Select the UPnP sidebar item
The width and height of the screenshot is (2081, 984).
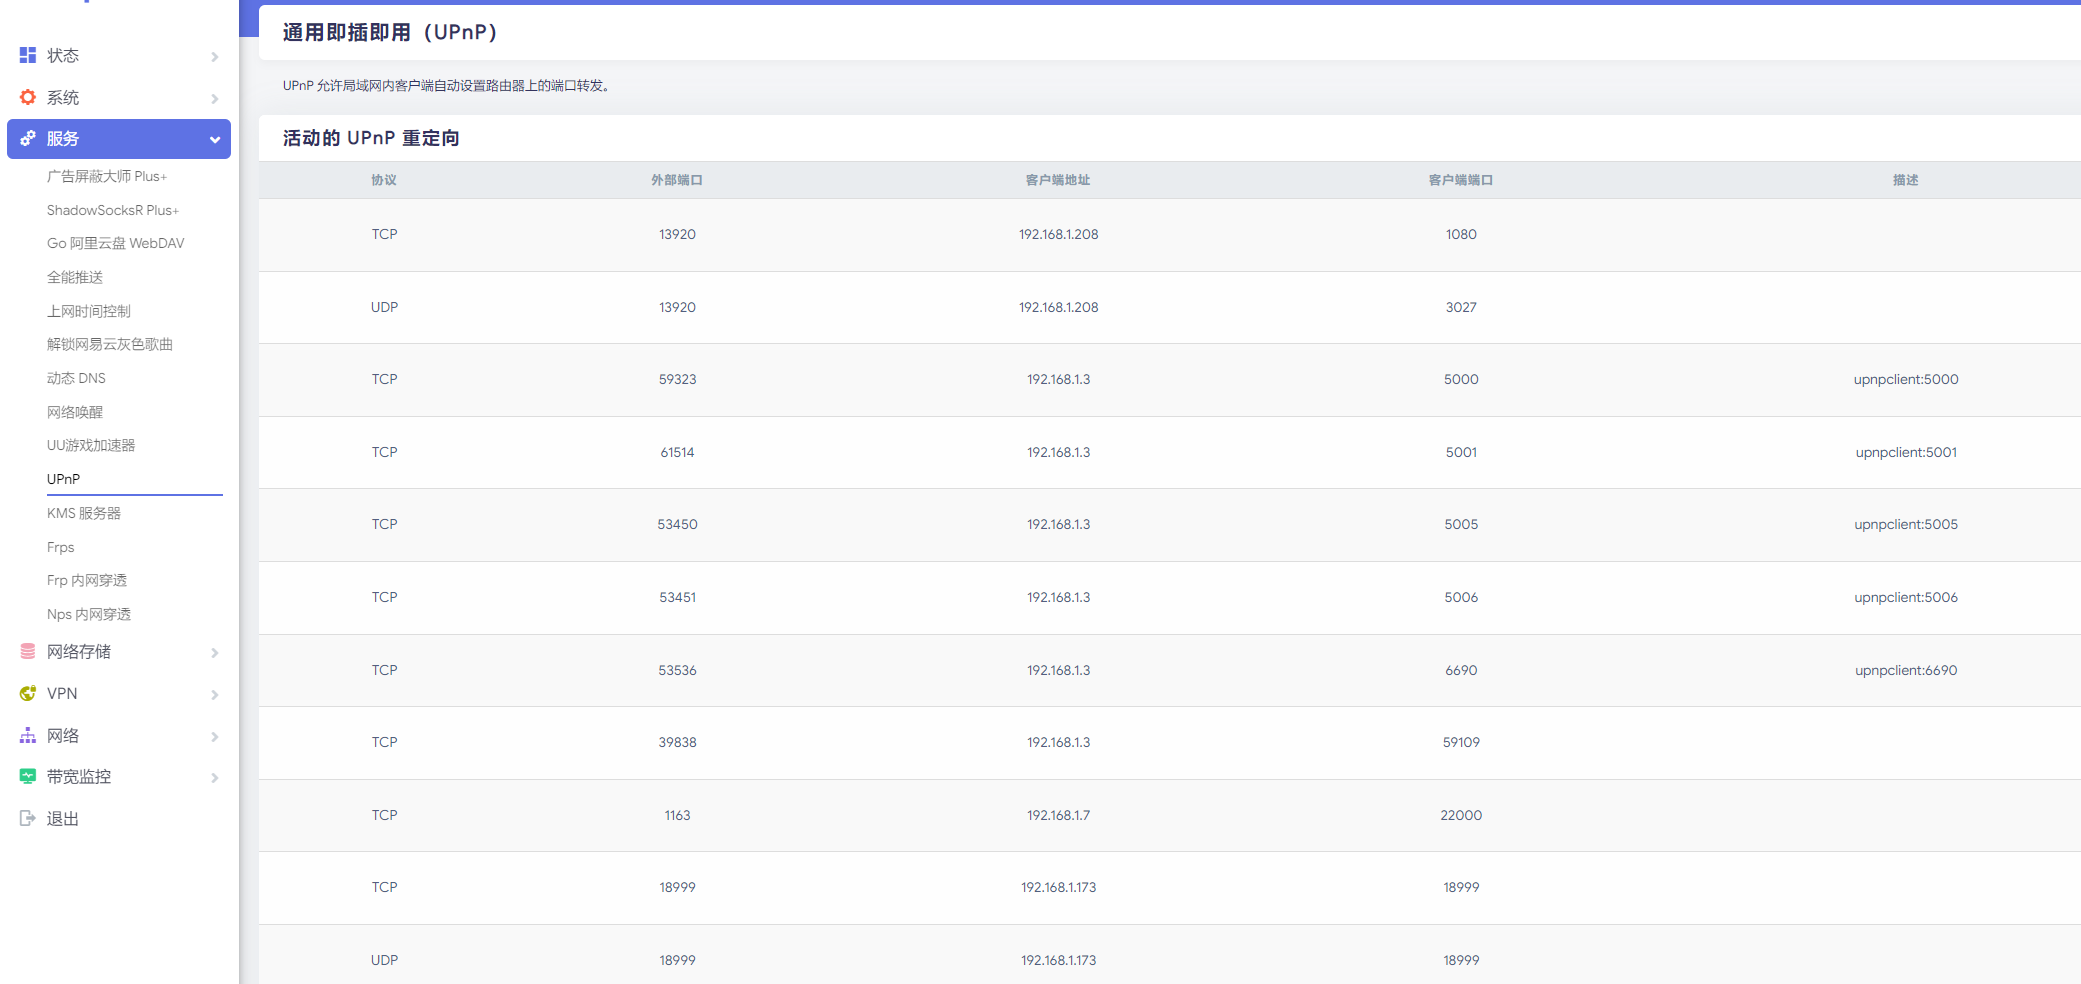point(63,479)
